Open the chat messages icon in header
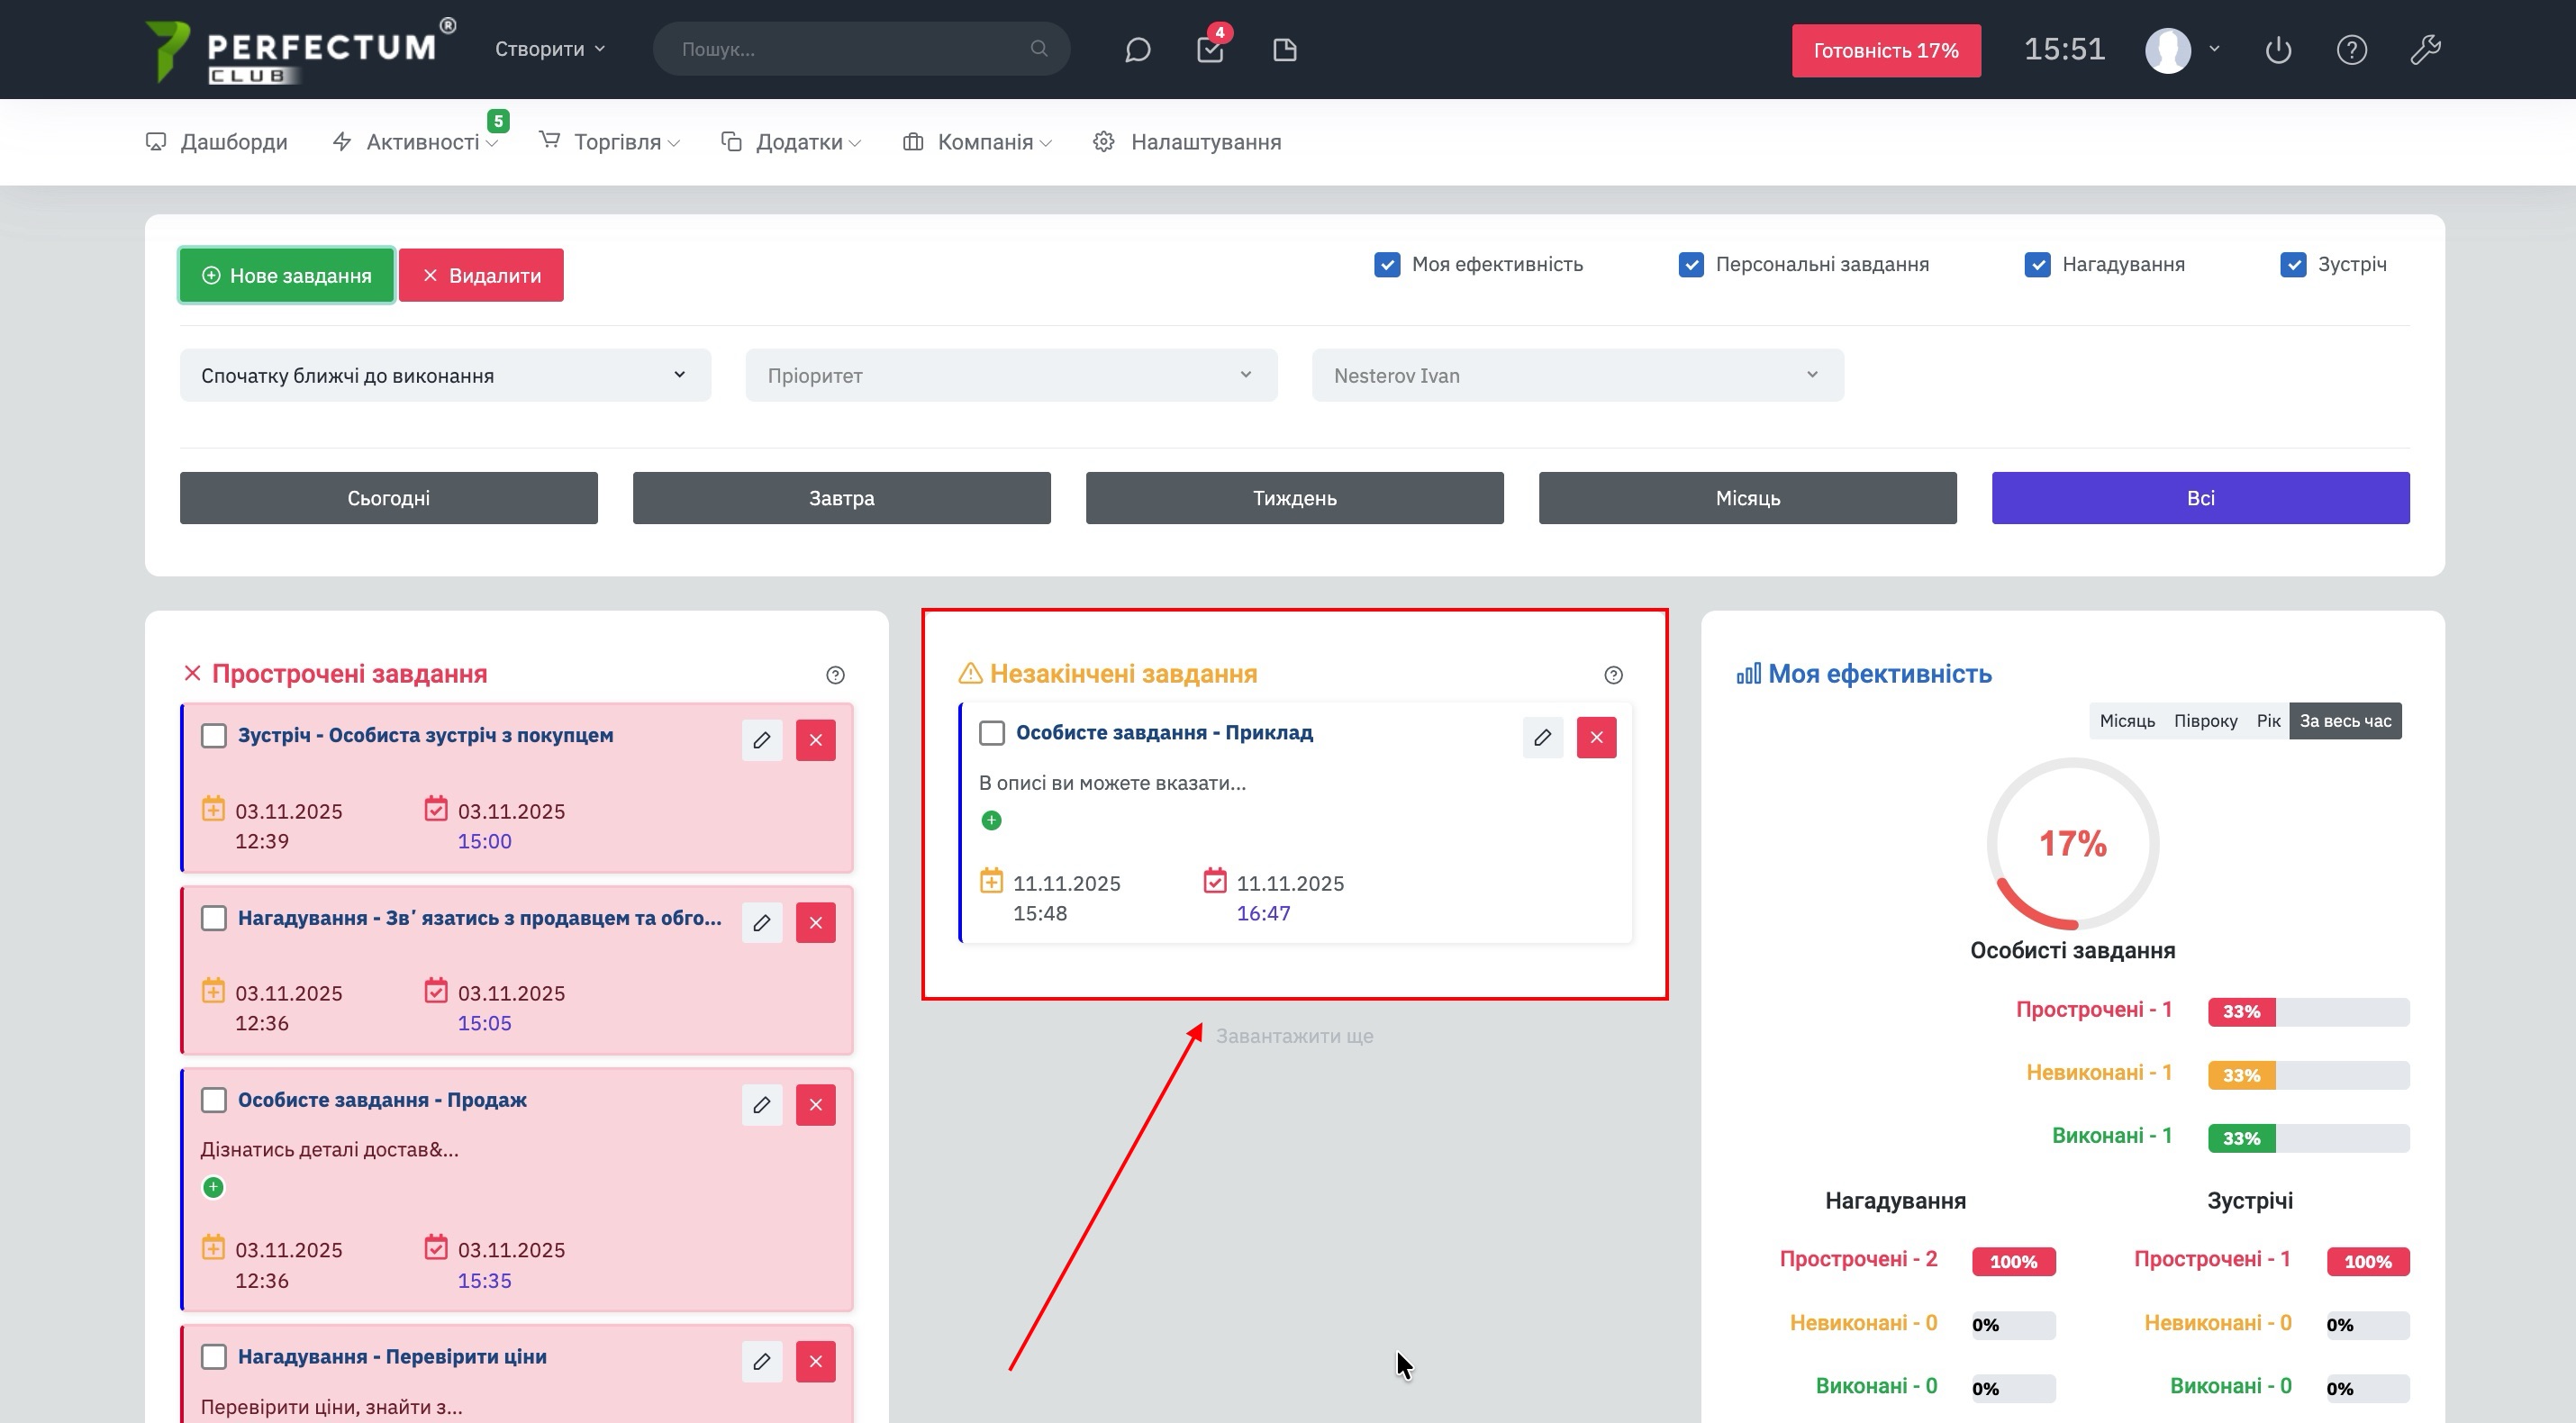 (x=1137, y=50)
